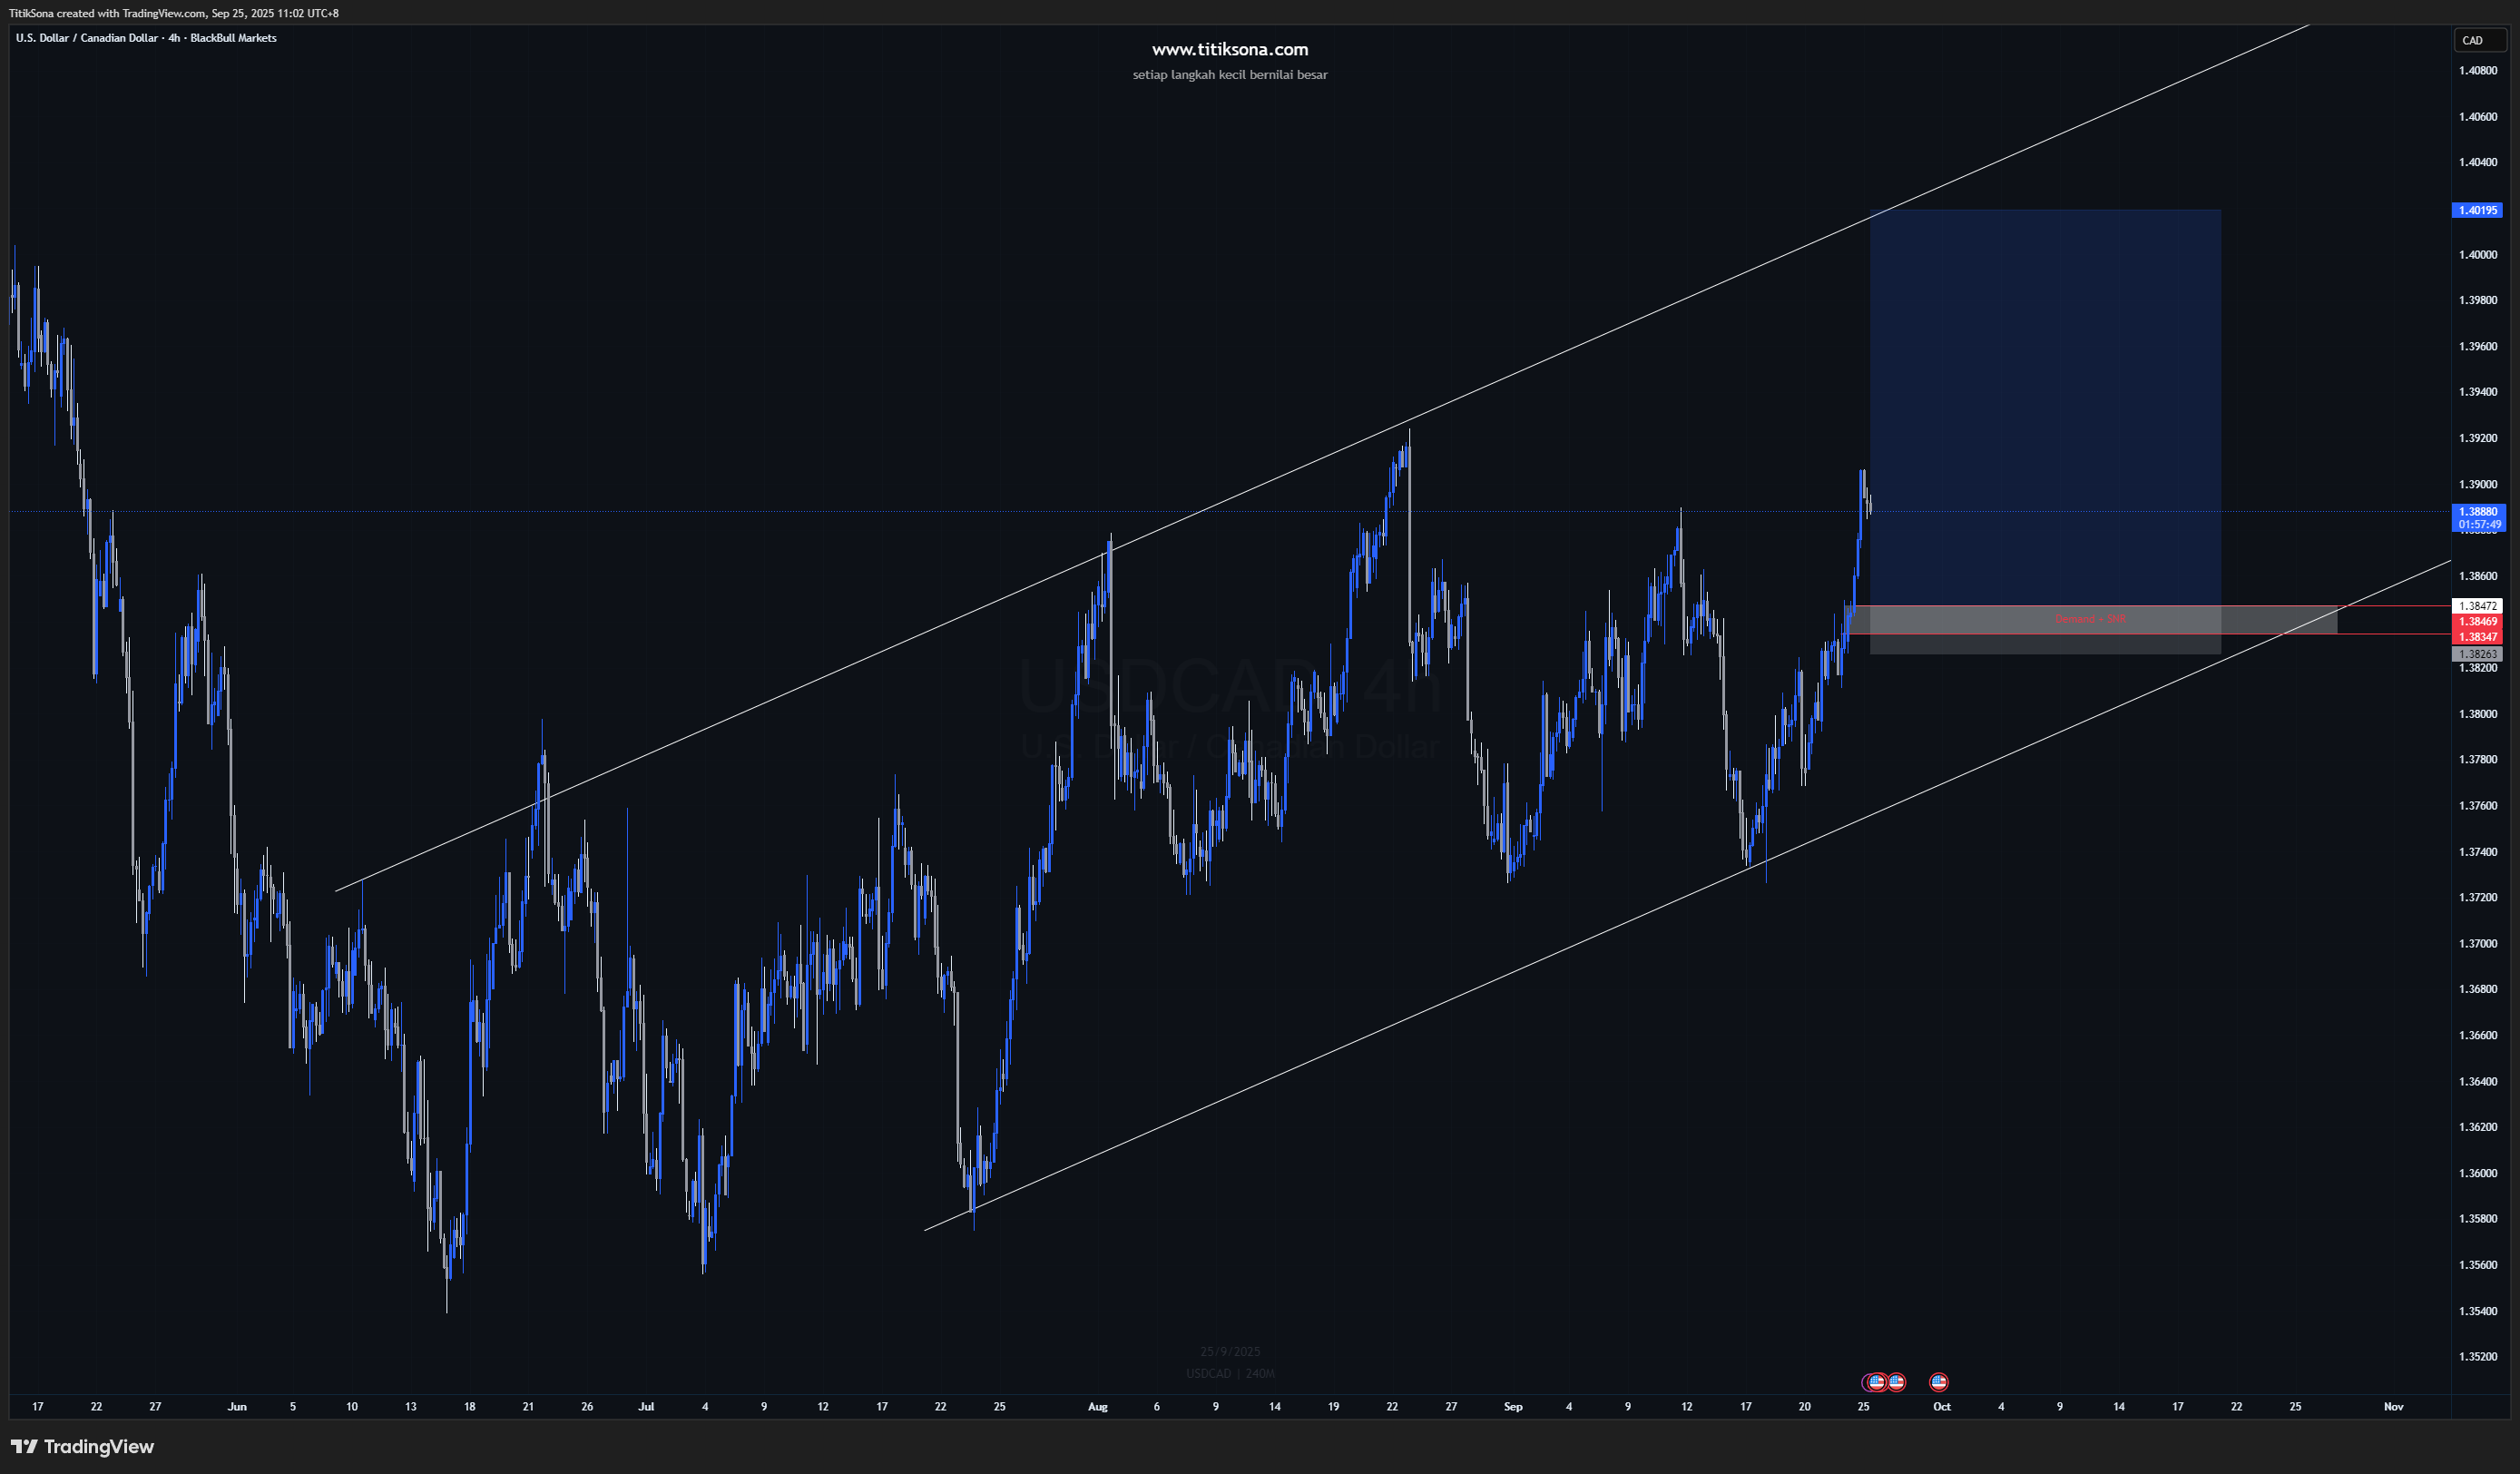
Task: Click the current price label 1.38880
Action: tap(2477, 512)
